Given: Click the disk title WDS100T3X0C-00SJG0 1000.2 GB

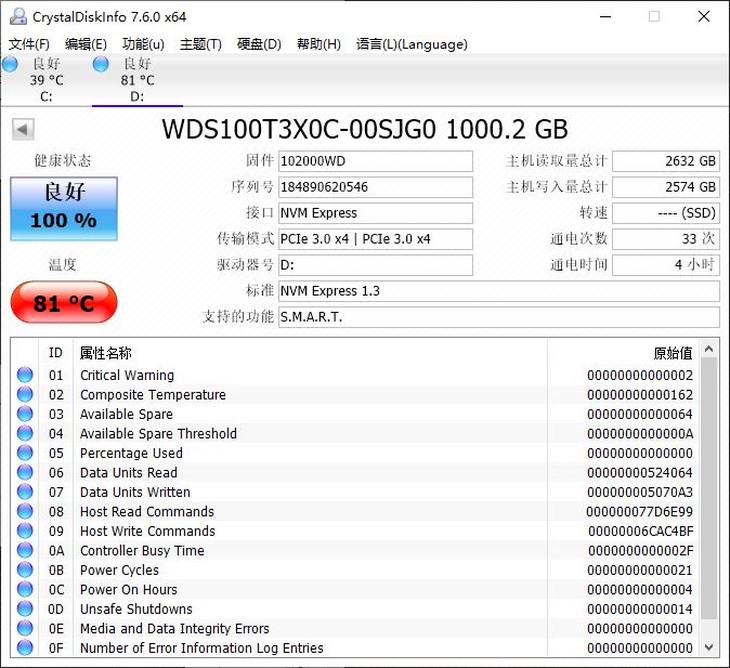Looking at the screenshot, I should click(365, 129).
